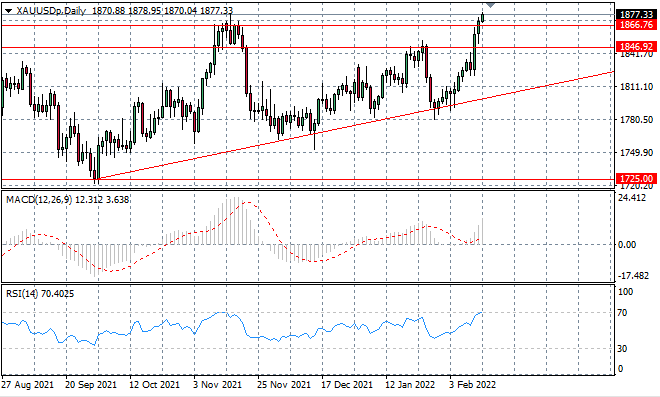This screenshot has width=660, height=397.
Task: Open the dropdown arrow beside XAUUSDp,Daily
Action: (x=8, y=11)
